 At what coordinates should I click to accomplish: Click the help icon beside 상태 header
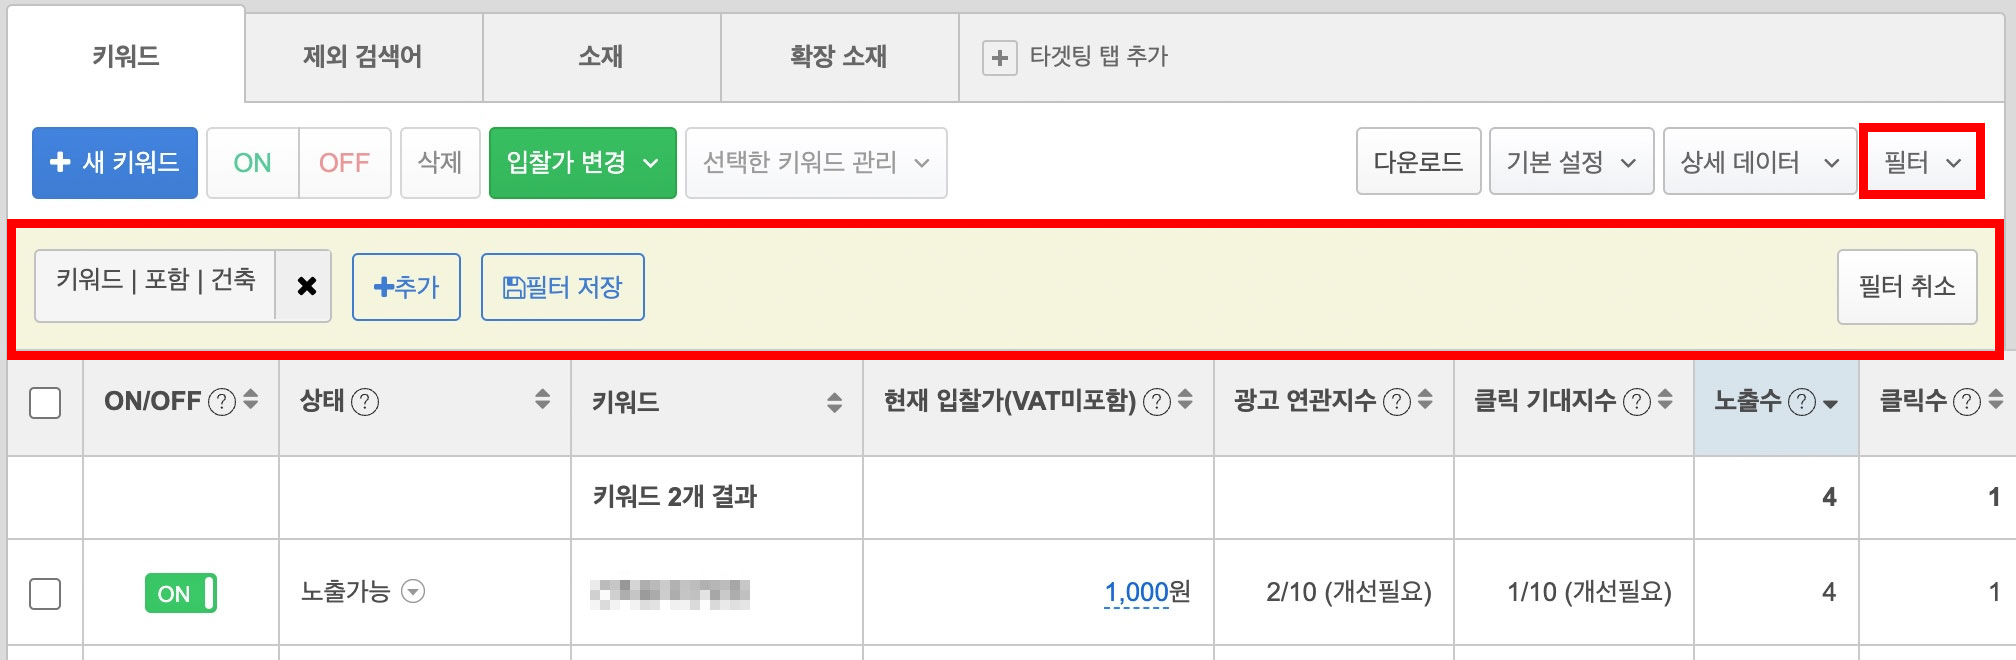(366, 402)
